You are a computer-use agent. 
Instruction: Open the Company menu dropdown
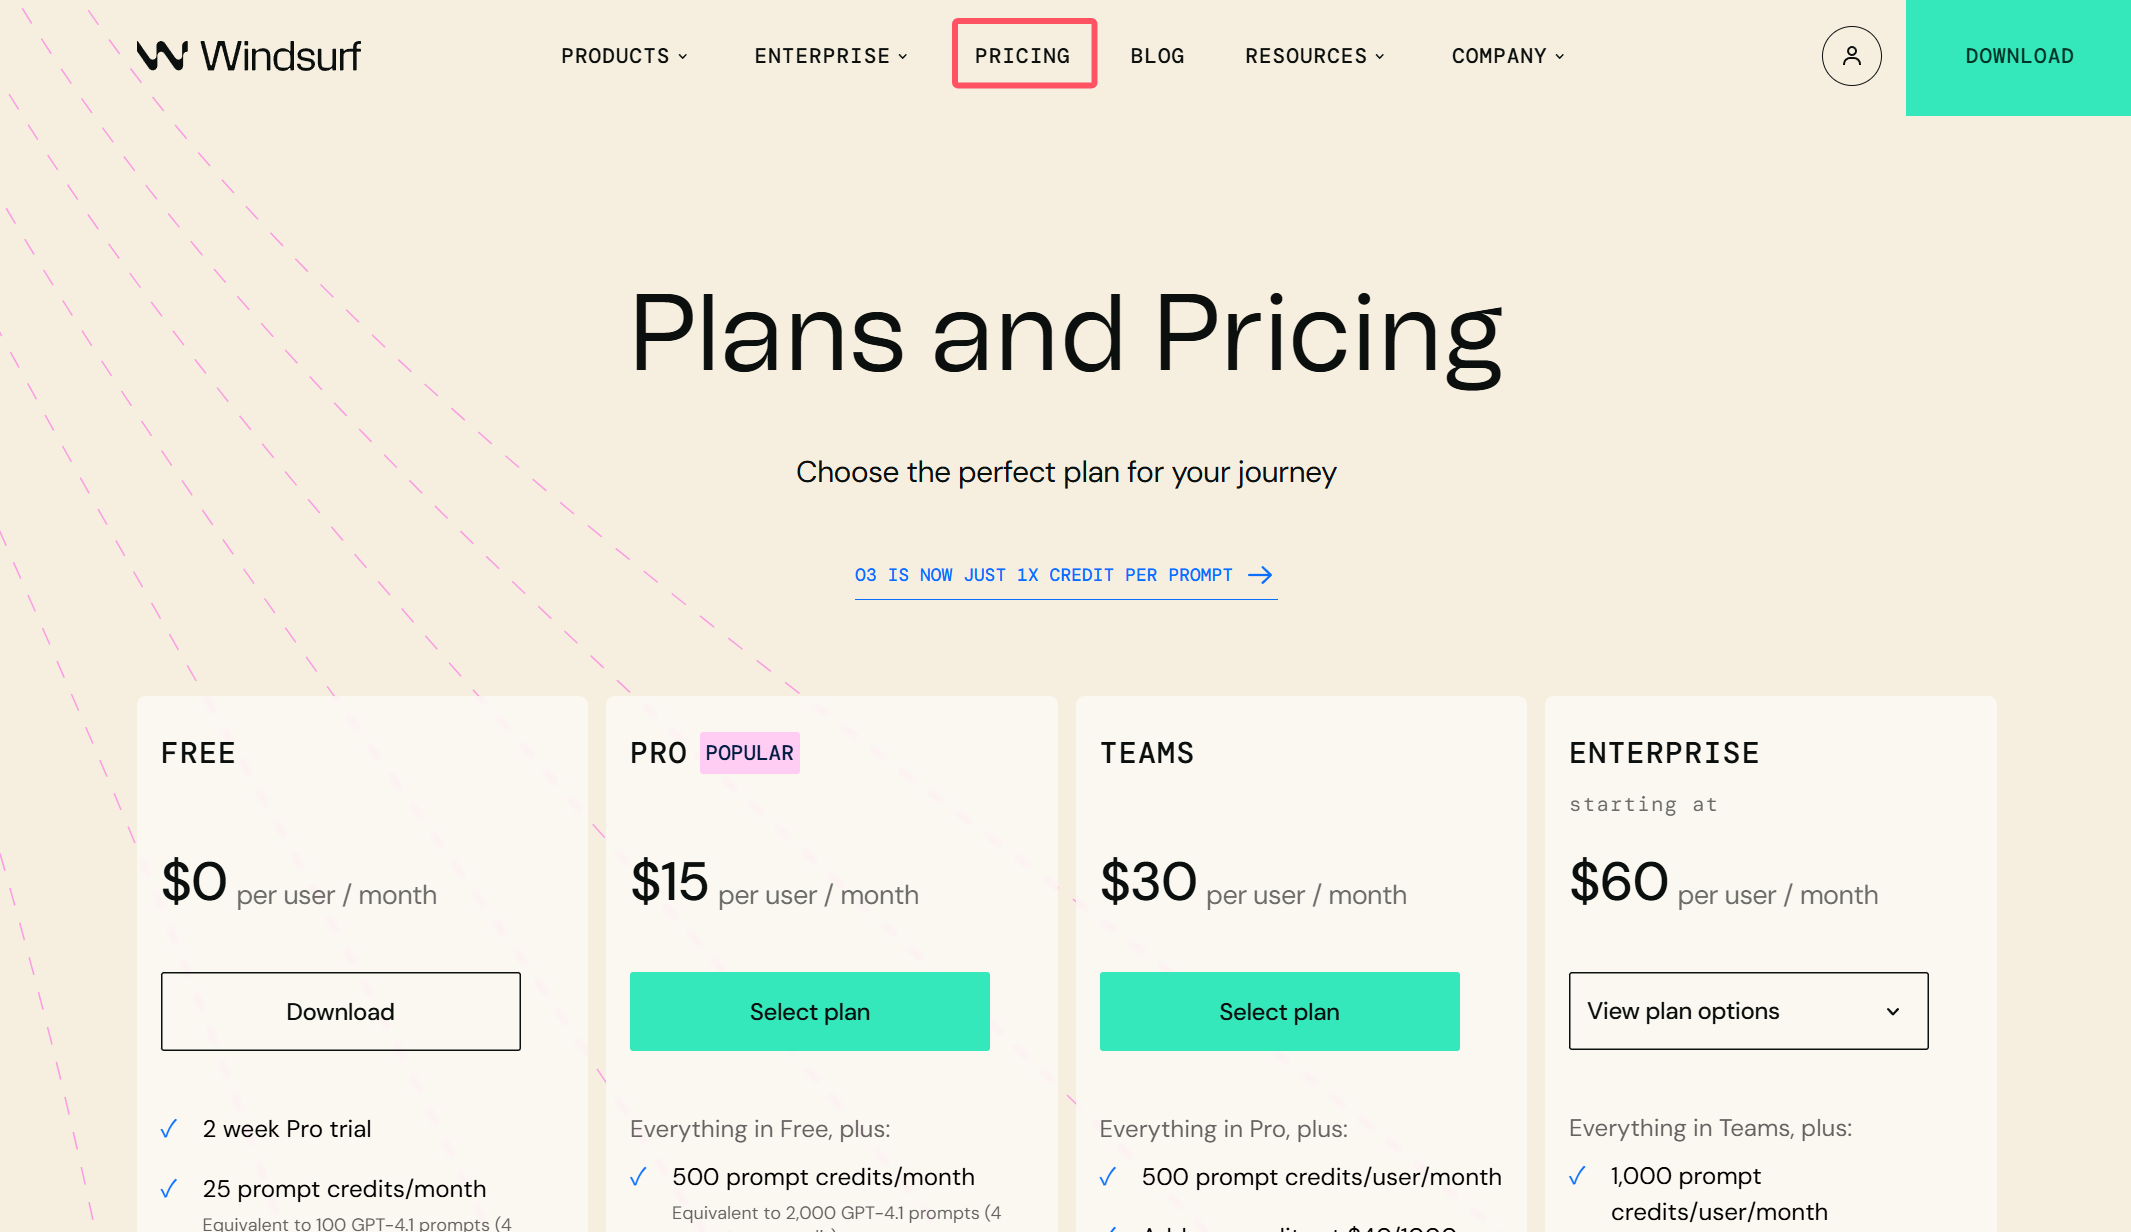[1508, 56]
